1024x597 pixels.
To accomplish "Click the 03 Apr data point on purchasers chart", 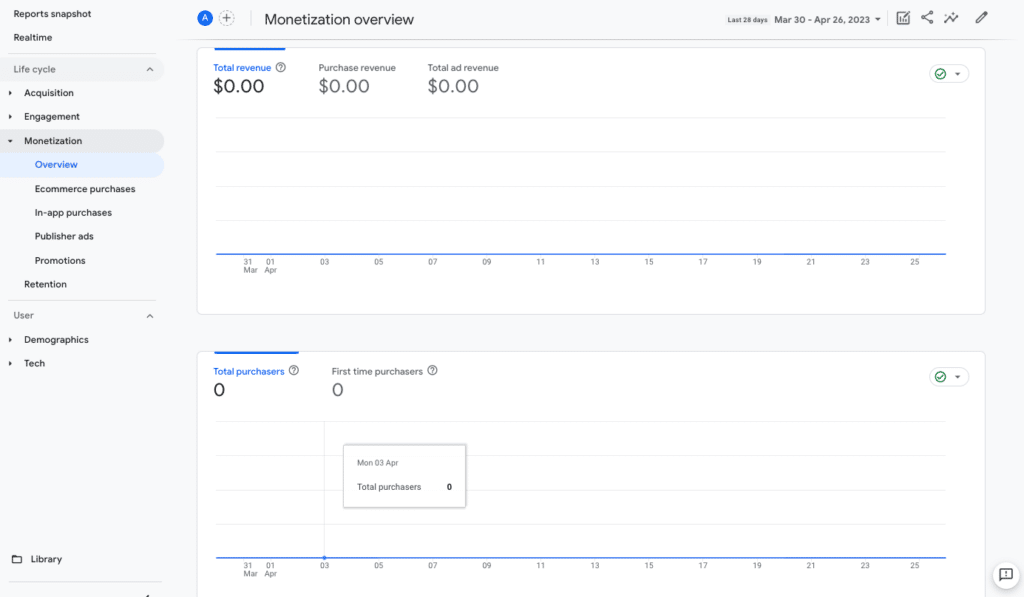I will coord(324,558).
